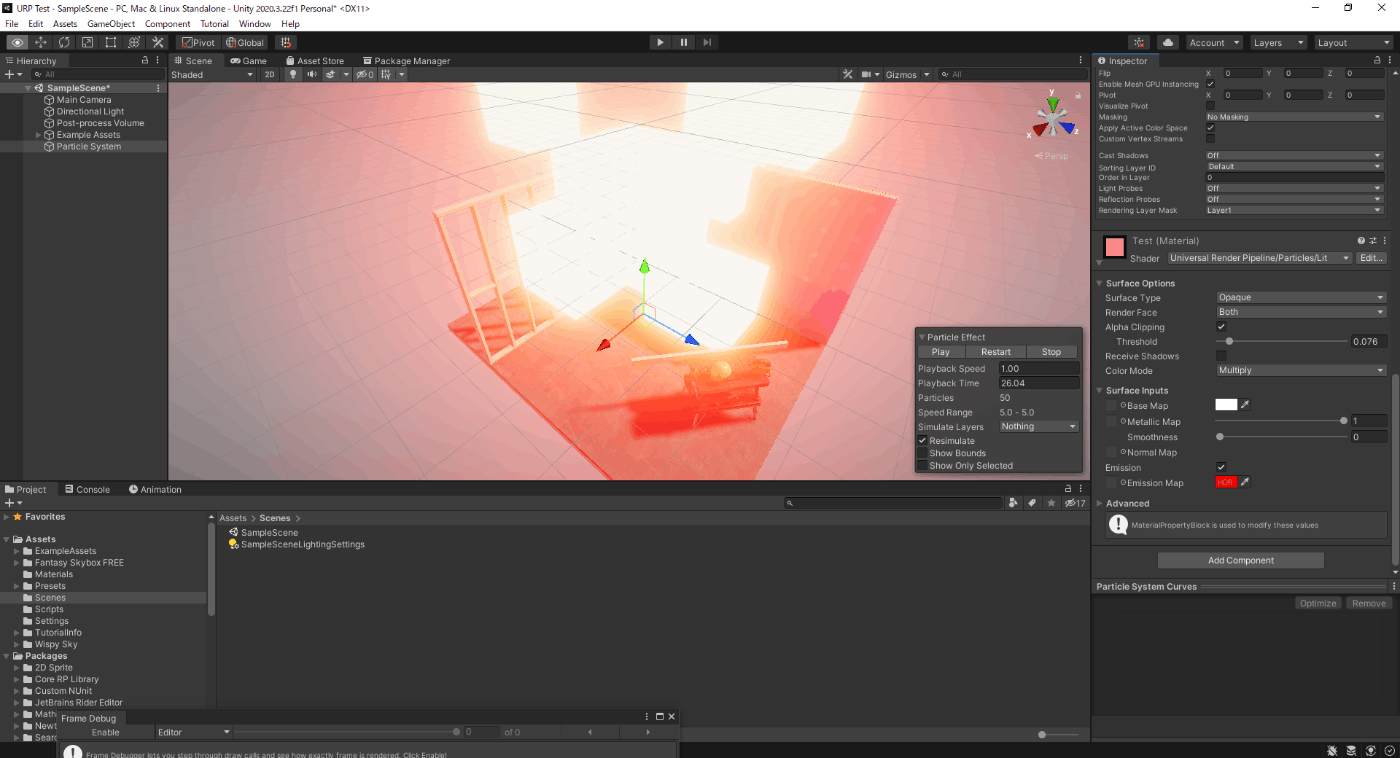Select the Rect tool
The width and height of the screenshot is (1400, 758).
click(x=110, y=43)
